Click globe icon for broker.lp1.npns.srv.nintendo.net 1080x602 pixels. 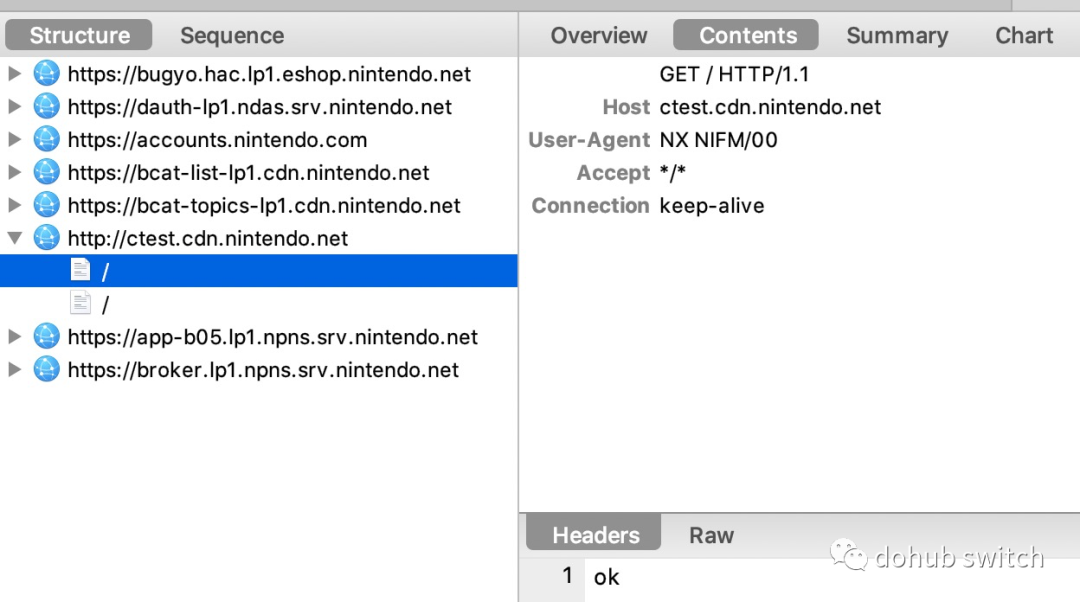point(46,370)
